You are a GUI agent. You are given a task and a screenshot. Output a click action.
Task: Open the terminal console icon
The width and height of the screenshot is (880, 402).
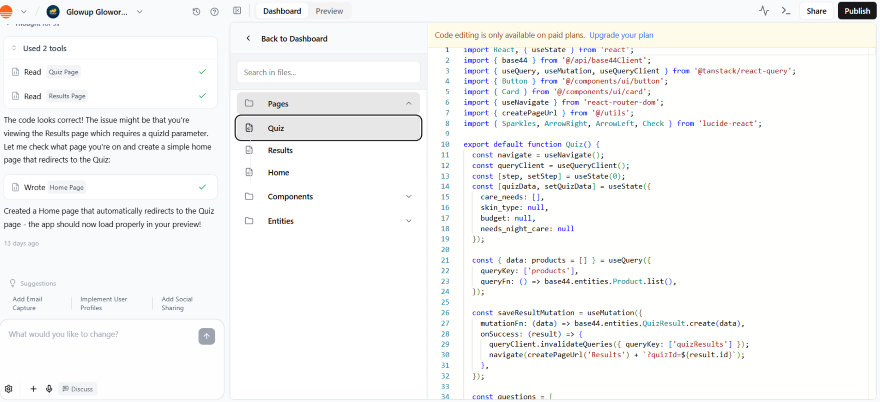pos(786,11)
